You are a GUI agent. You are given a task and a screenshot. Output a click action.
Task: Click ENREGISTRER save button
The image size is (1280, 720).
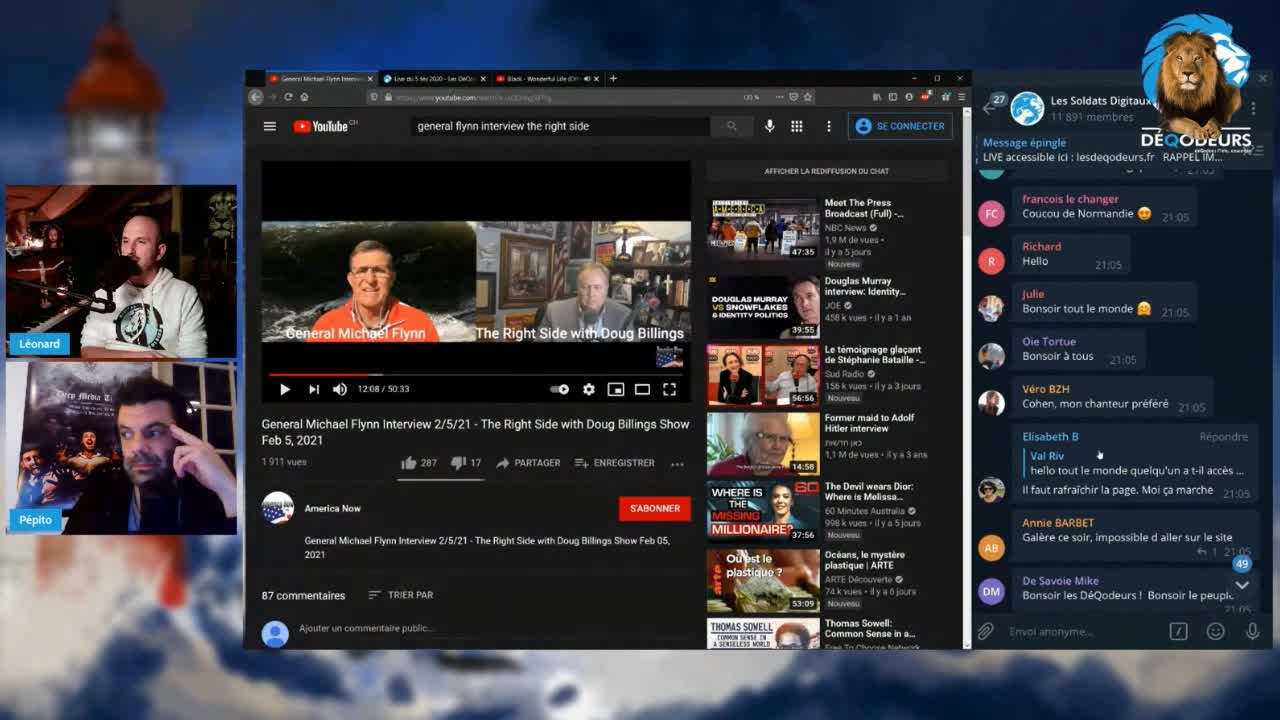pos(614,463)
